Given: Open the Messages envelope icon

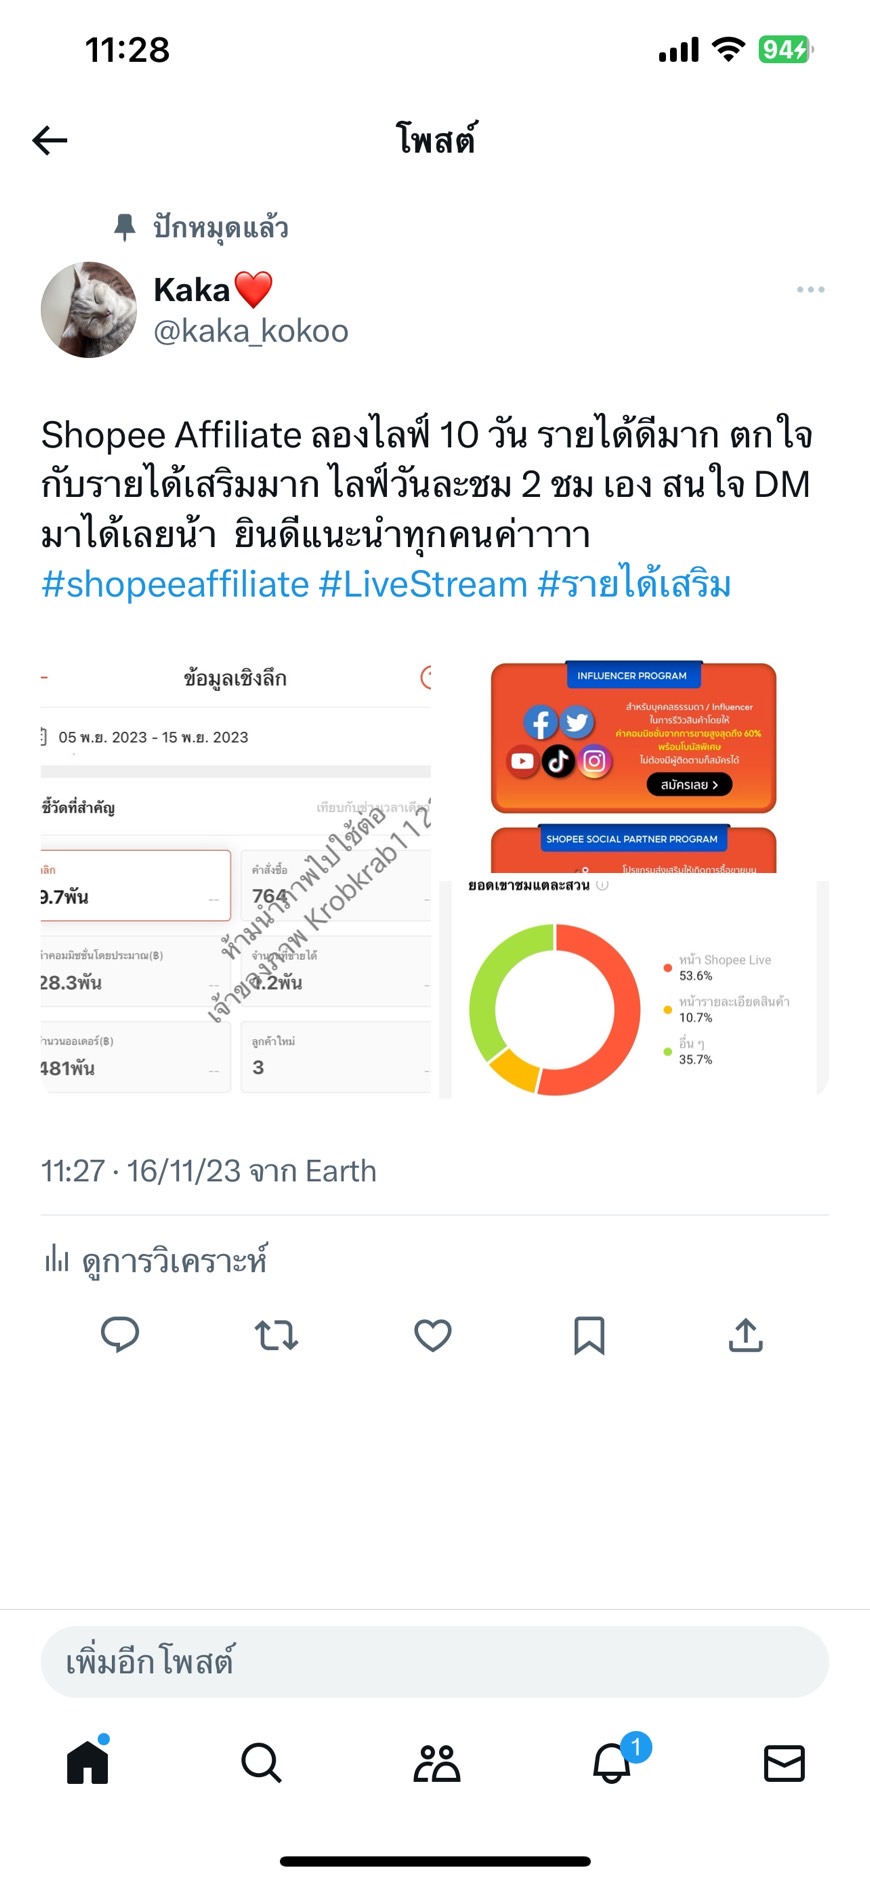Looking at the screenshot, I should tap(784, 1763).
